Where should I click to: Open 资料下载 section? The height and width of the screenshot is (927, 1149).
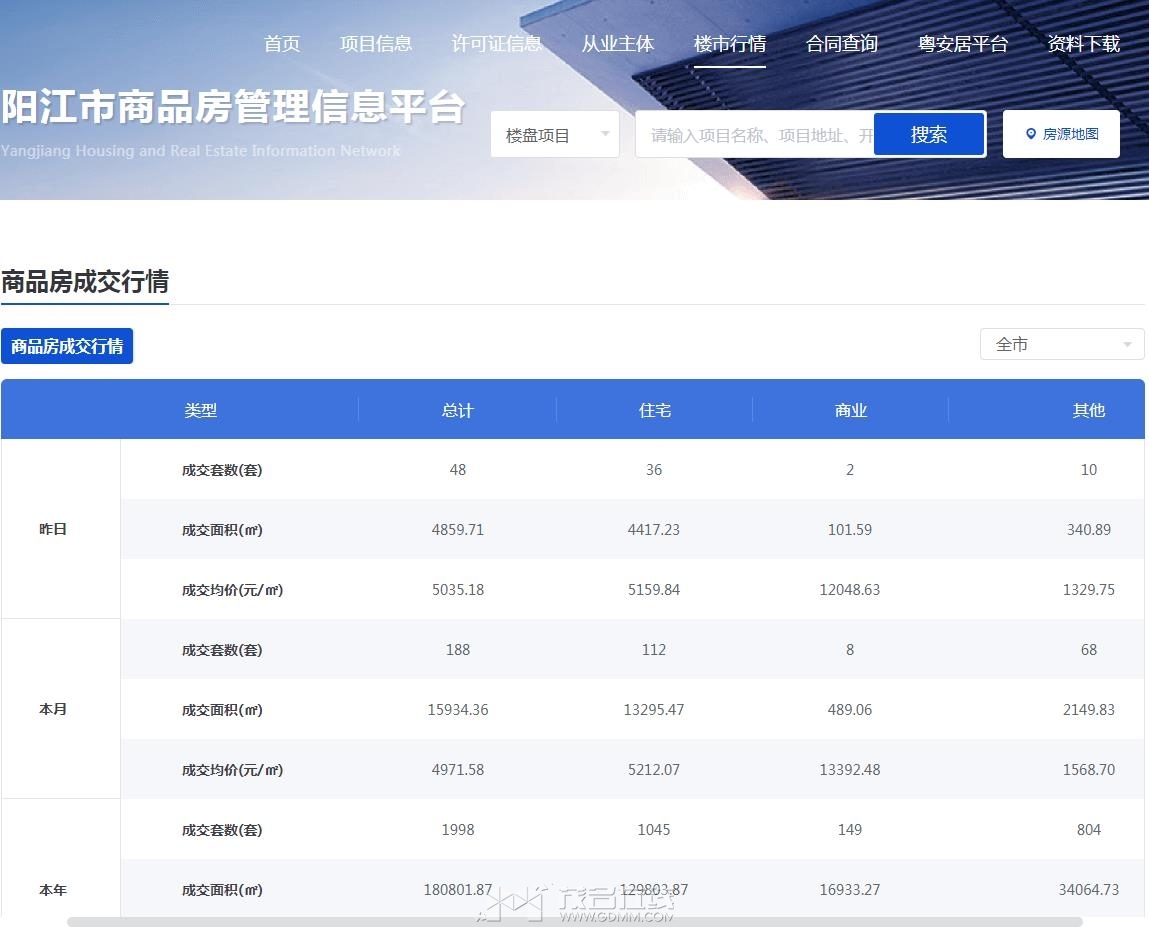point(1084,44)
